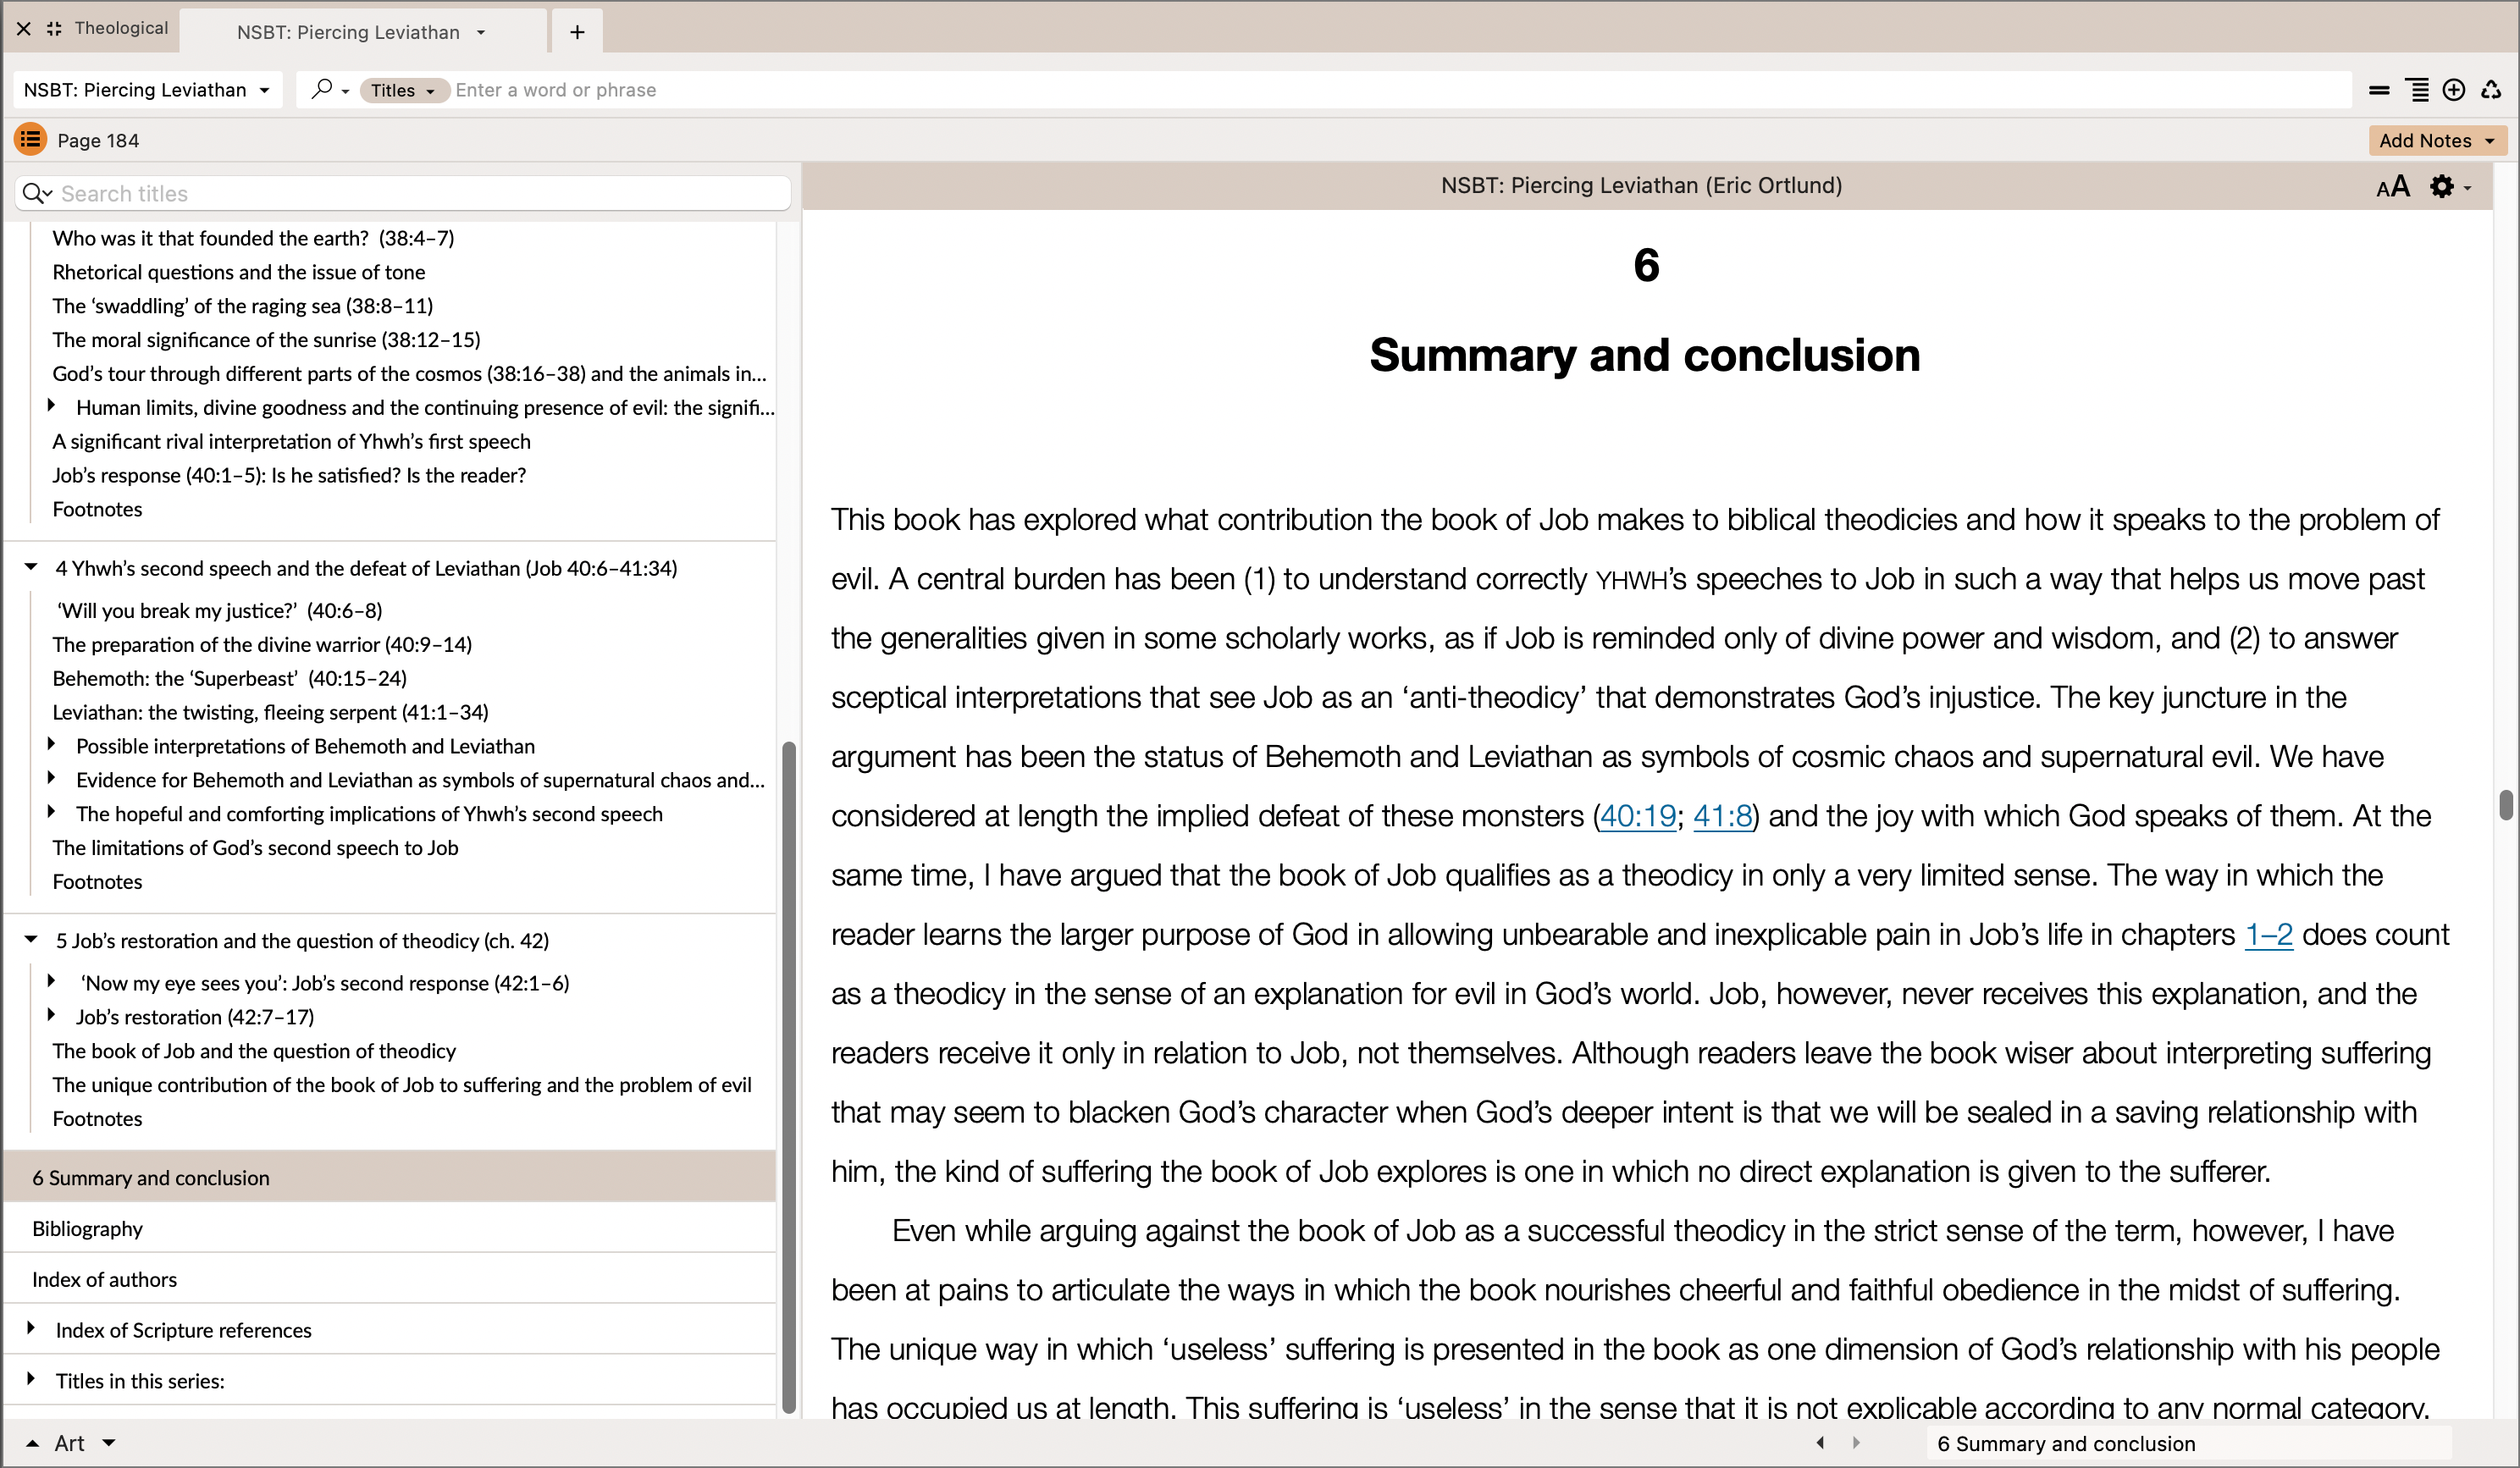
Task: Toggle the orange table of contents button
Action: [x=31, y=139]
